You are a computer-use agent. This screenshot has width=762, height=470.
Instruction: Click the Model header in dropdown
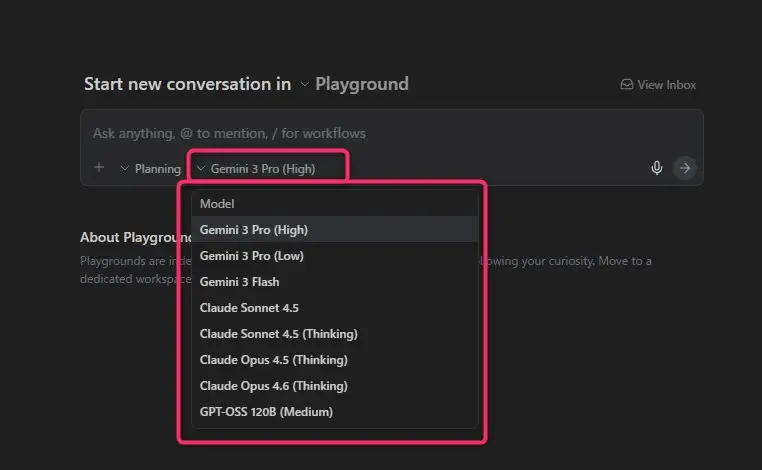point(217,204)
